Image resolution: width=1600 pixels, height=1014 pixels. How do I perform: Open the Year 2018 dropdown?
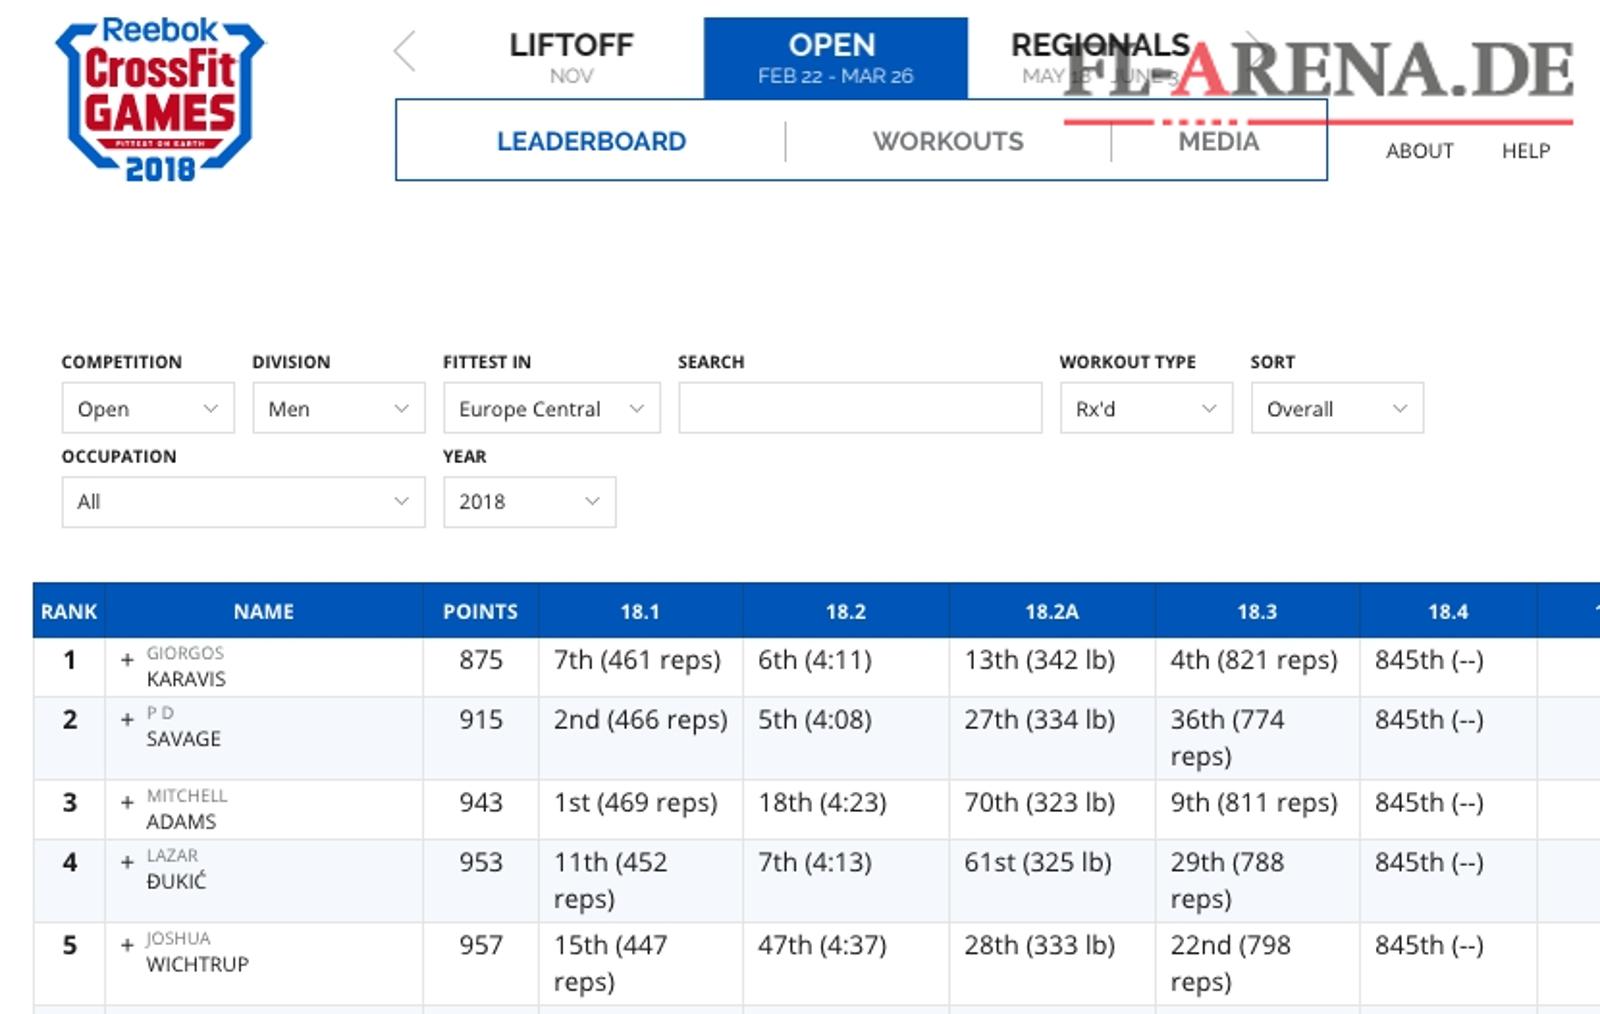(x=529, y=502)
